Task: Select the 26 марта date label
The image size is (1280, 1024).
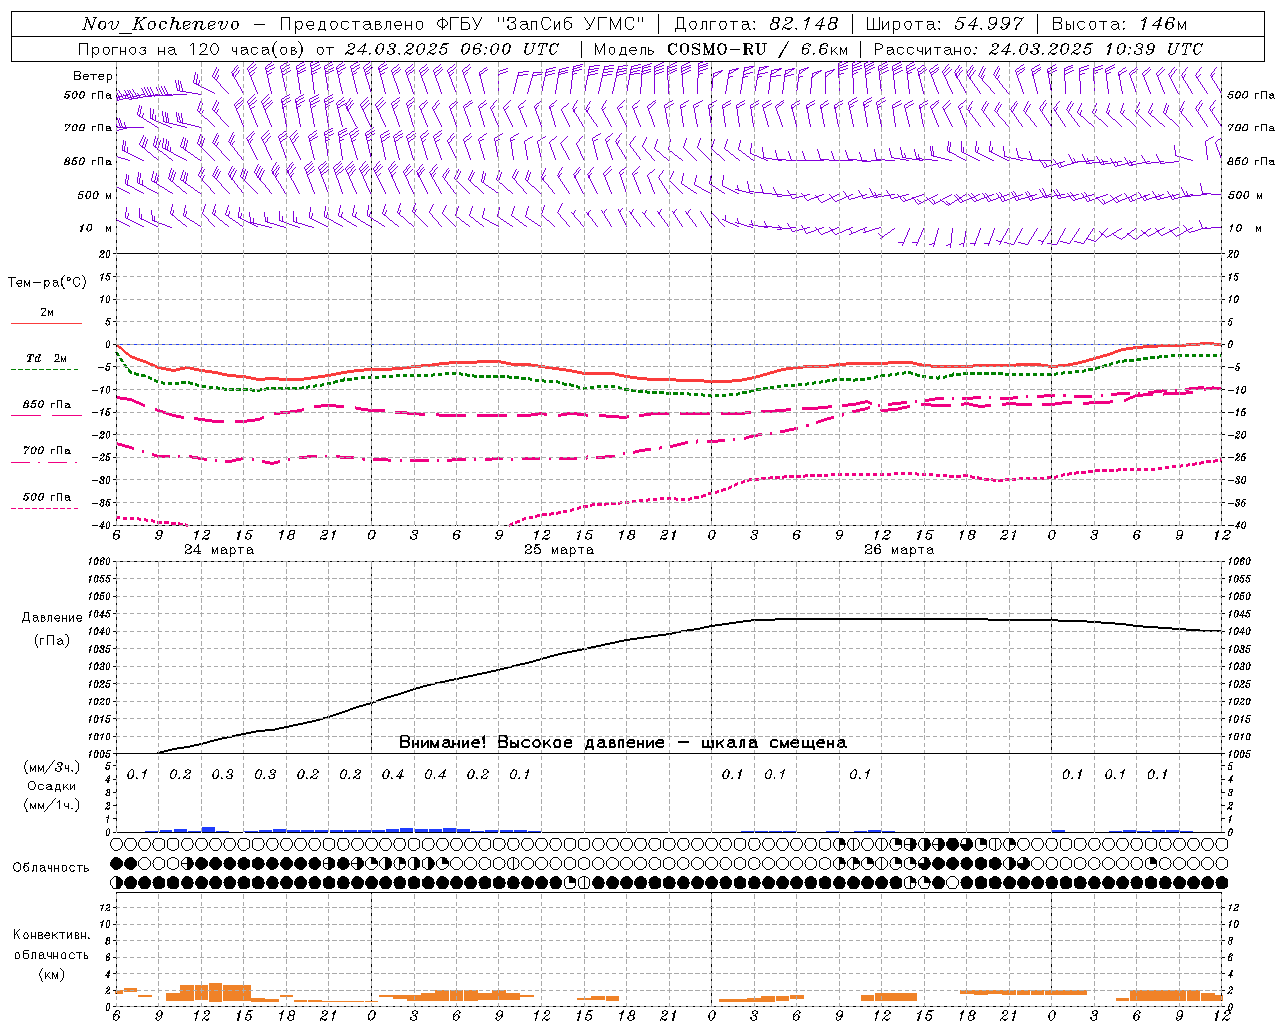Action: click(x=899, y=550)
